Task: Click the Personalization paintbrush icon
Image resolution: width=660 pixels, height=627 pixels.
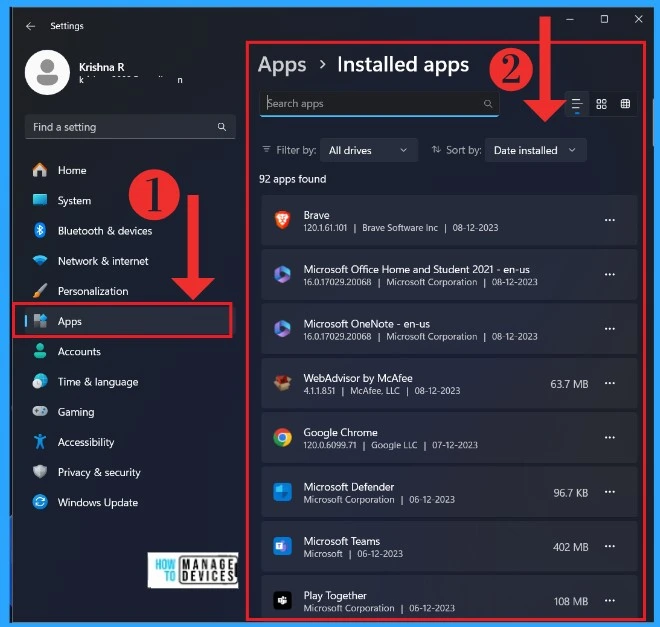Action: click(40, 291)
